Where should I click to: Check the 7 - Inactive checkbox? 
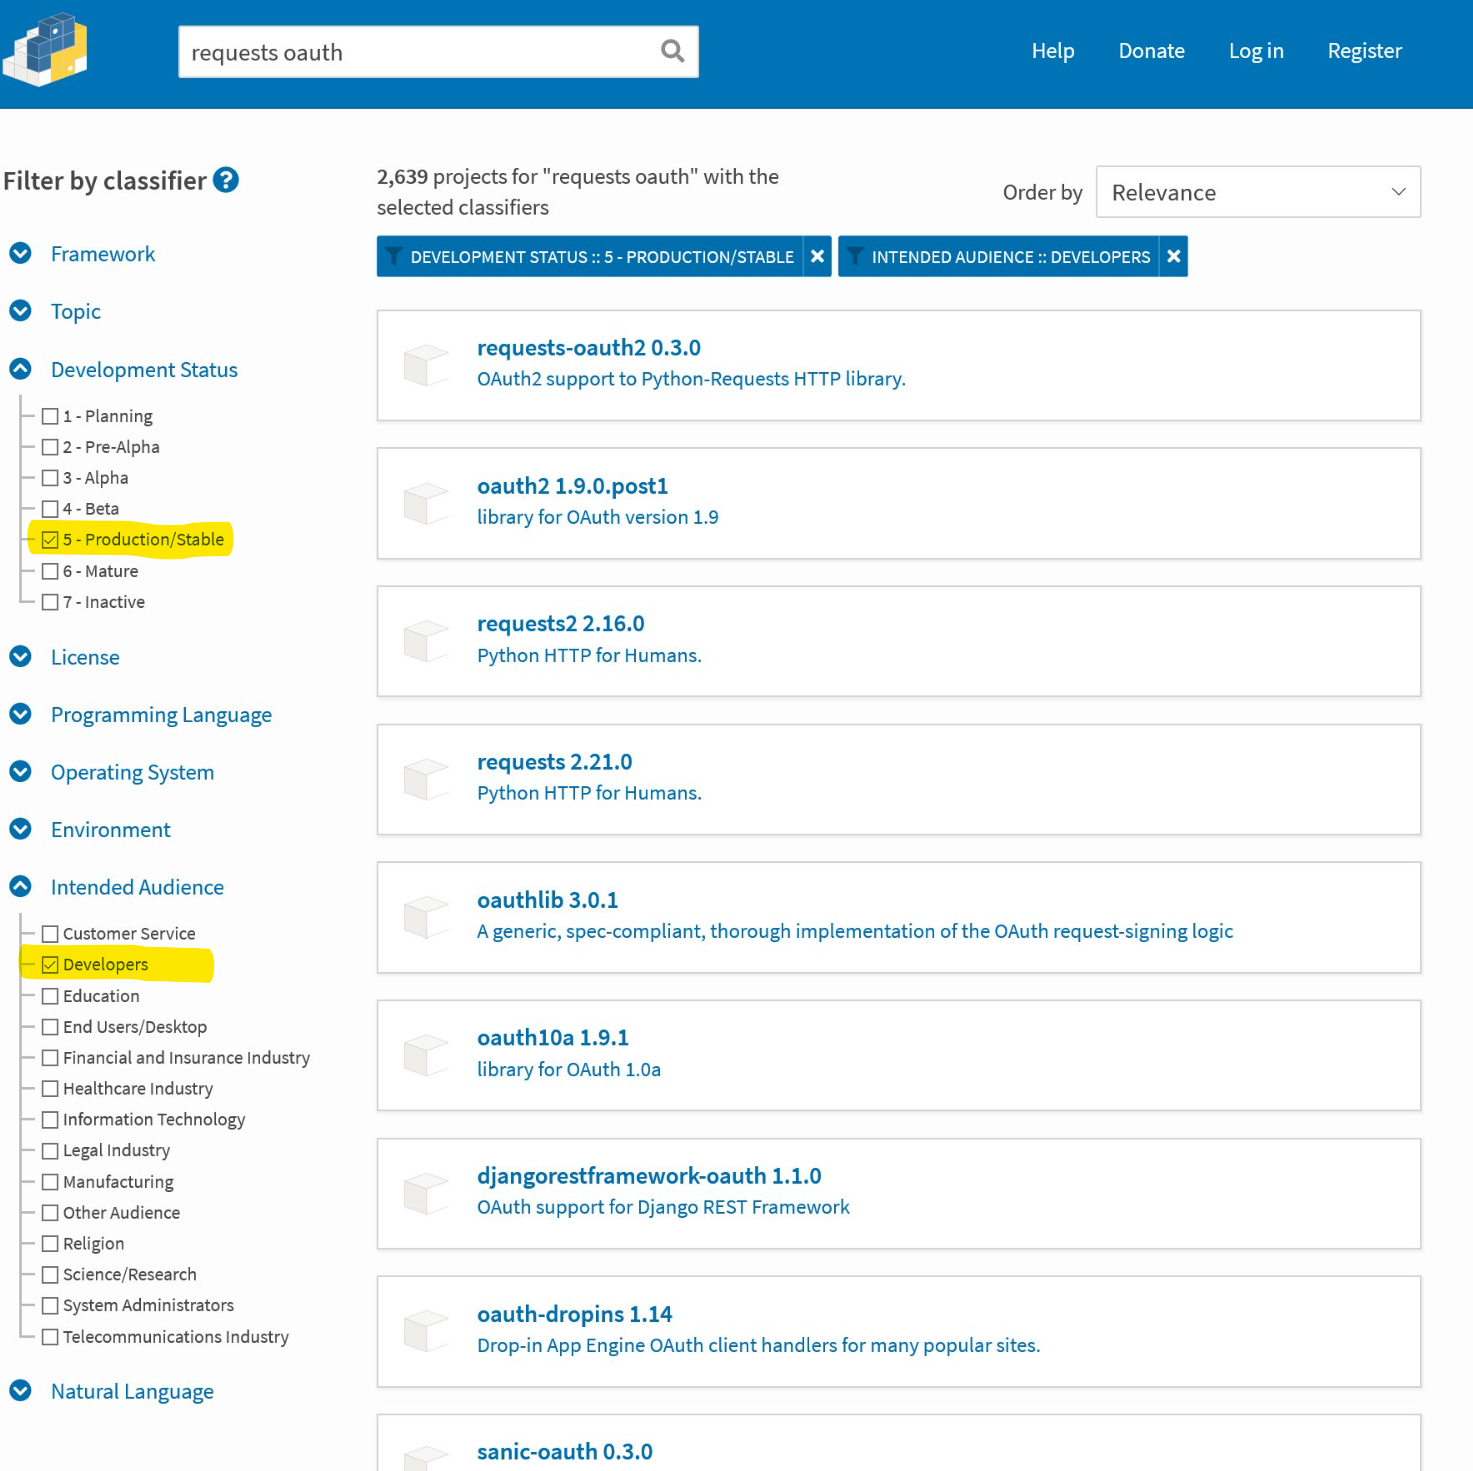tap(50, 602)
